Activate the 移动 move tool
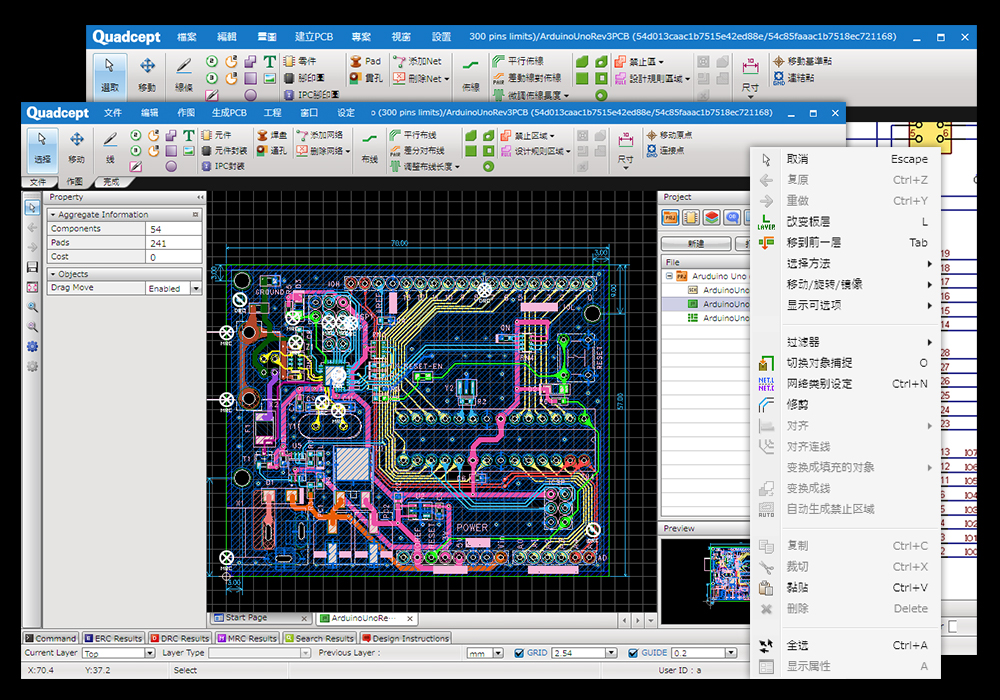Screen dimensions: 1000x700 (77, 148)
